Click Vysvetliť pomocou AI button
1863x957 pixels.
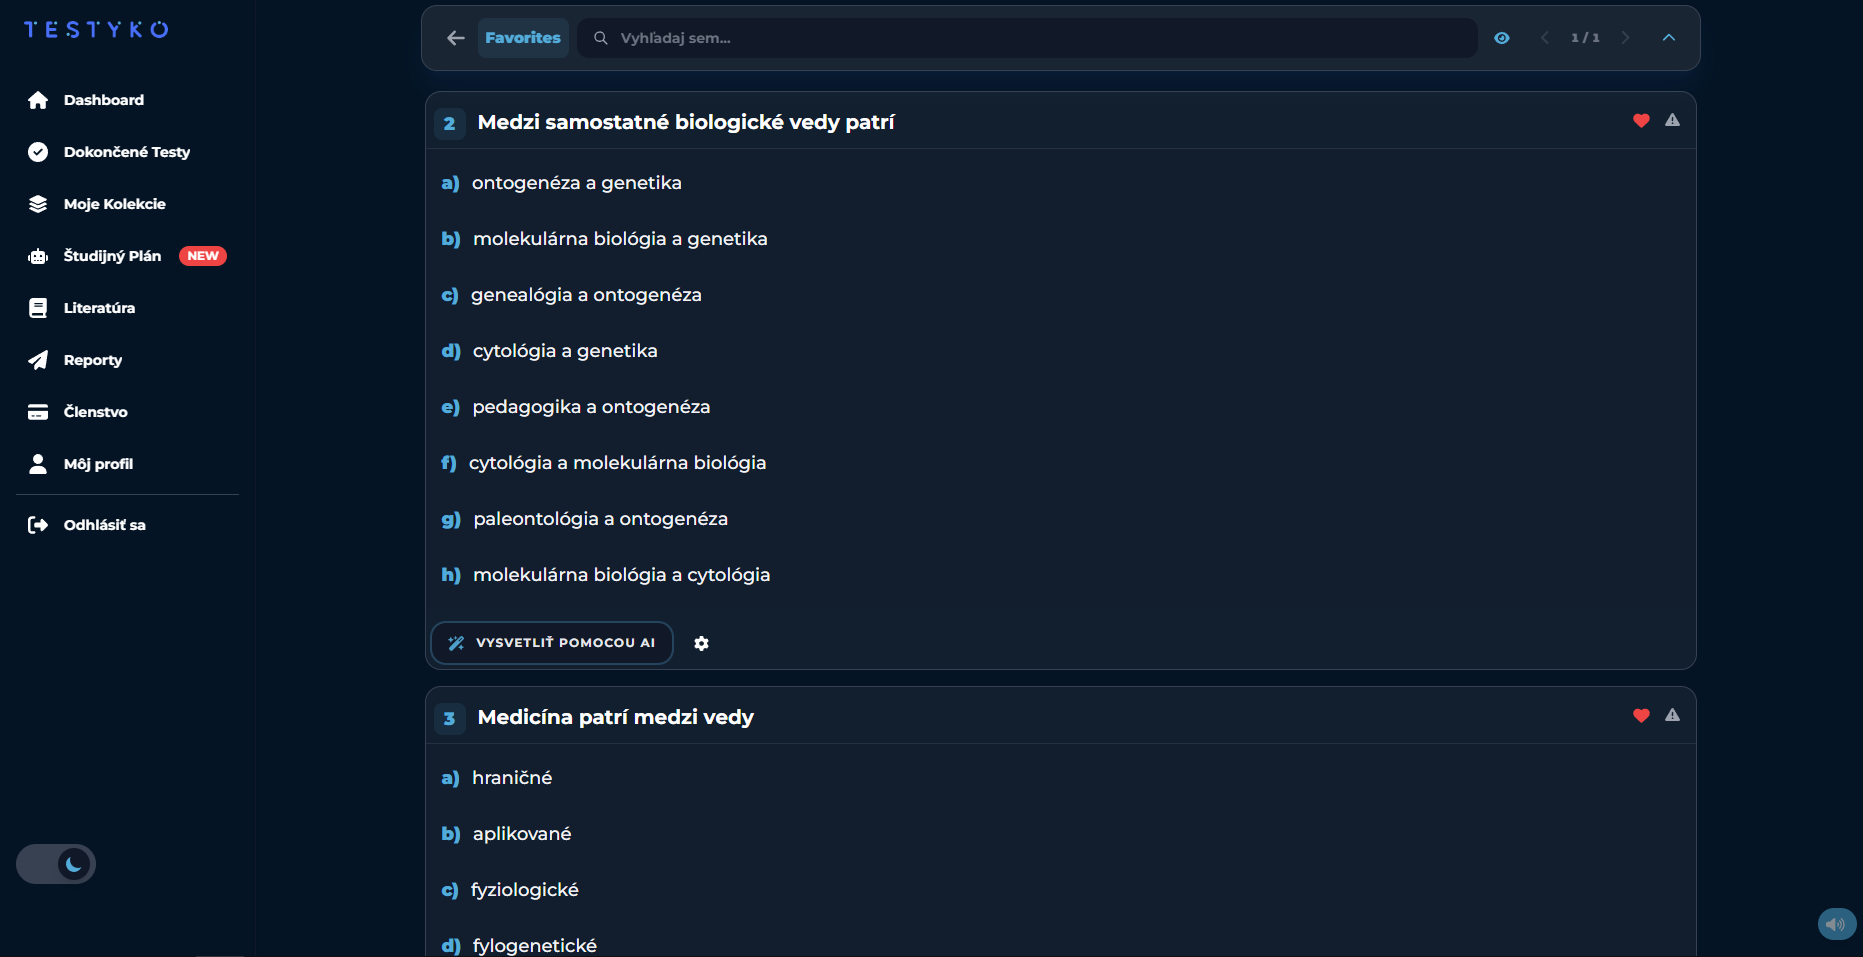click(552, 643)
